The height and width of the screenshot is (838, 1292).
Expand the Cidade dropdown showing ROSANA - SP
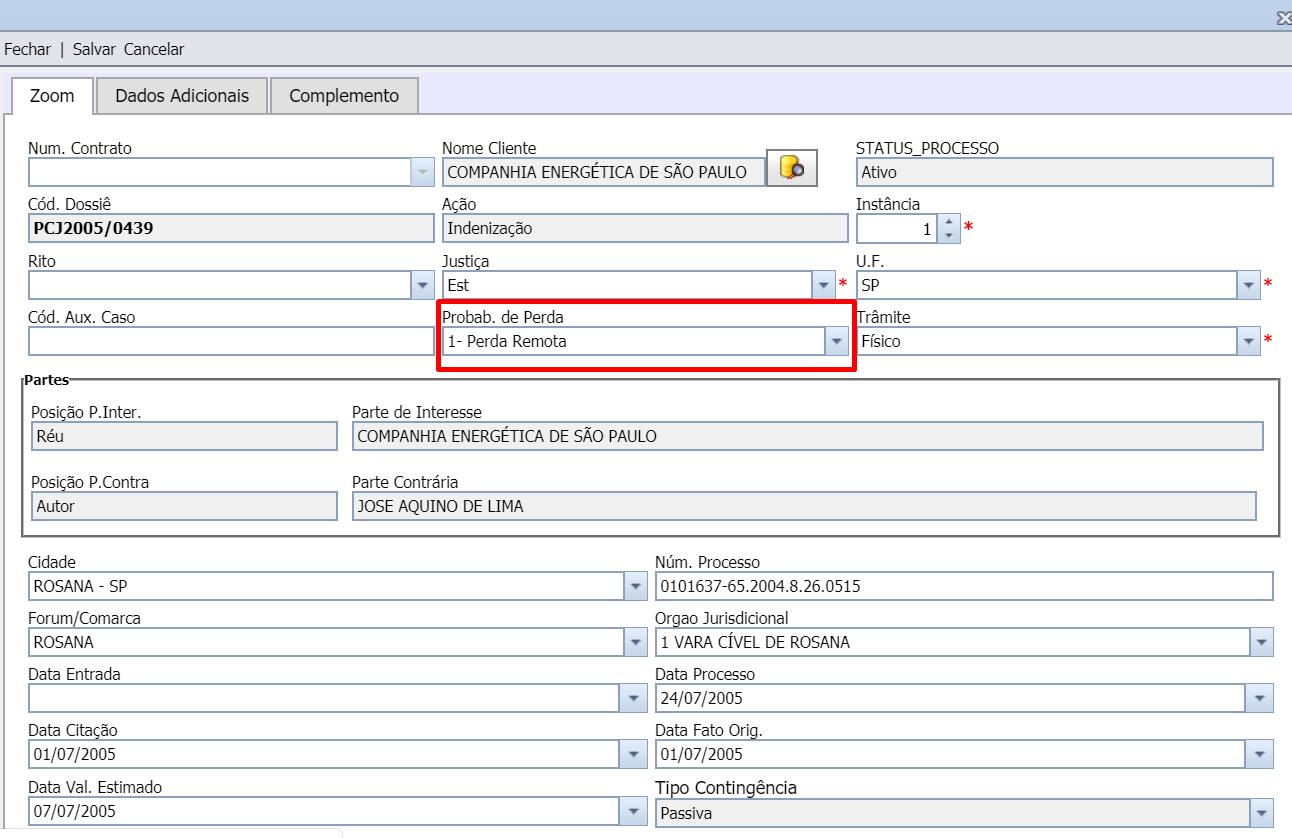coord(635,586)
